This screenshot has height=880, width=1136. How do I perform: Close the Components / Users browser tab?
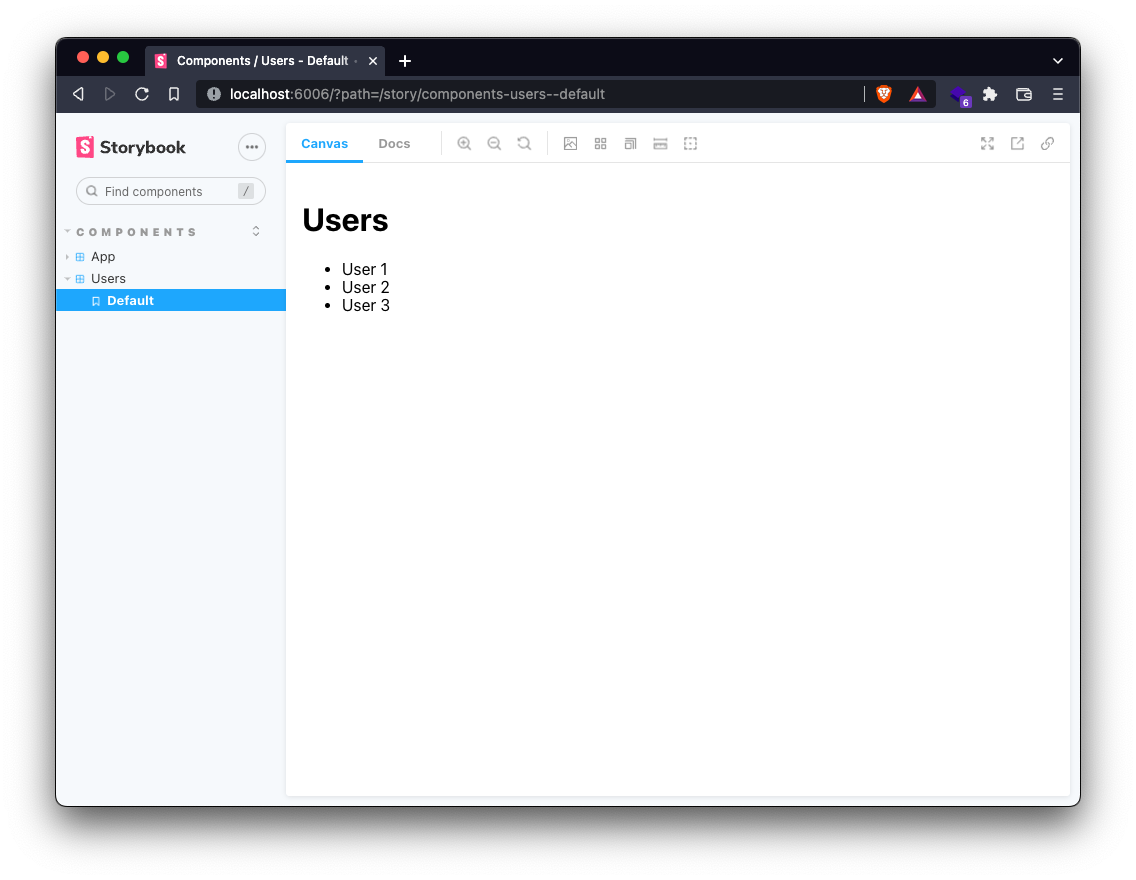pyautogui.click(x=373, y=61)
